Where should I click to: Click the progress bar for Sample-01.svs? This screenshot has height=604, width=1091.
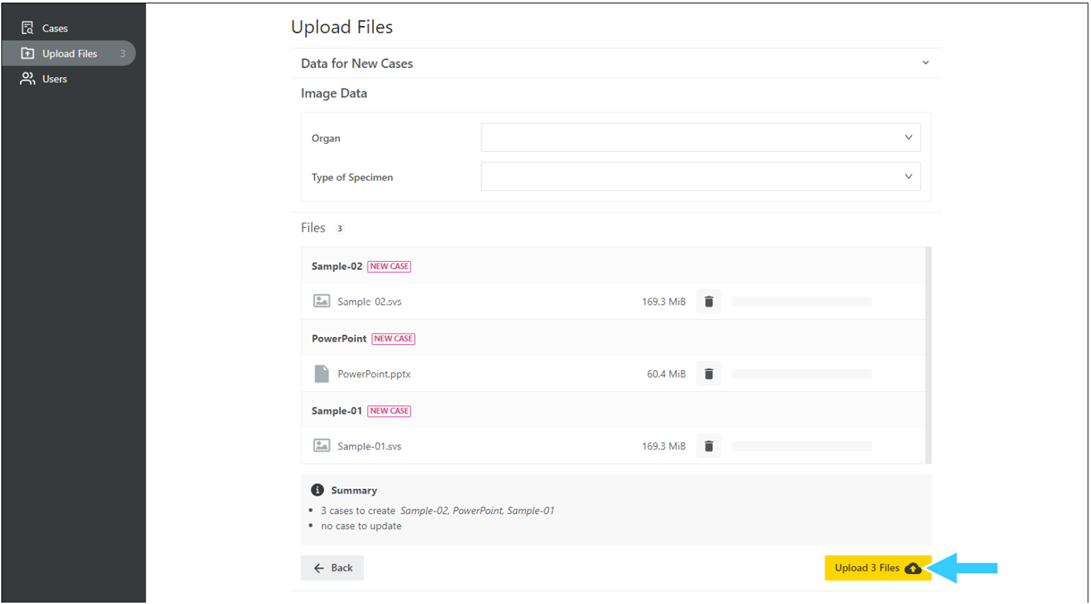pyautogui.click(x=802, y=446)
